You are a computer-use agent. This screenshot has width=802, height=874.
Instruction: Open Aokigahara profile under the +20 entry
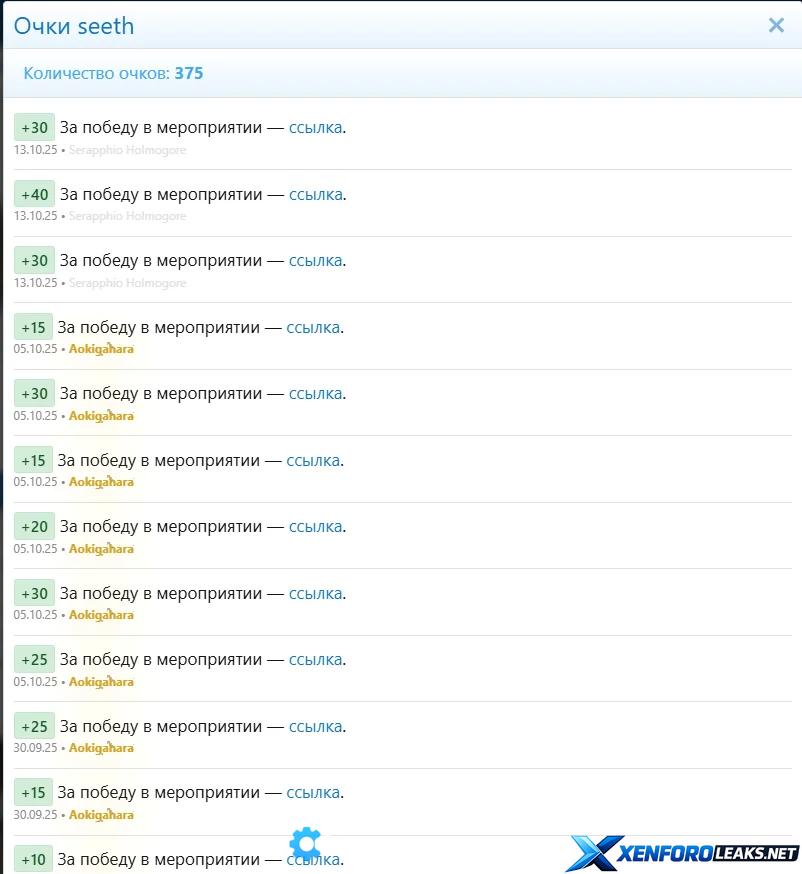pos(101,548)
